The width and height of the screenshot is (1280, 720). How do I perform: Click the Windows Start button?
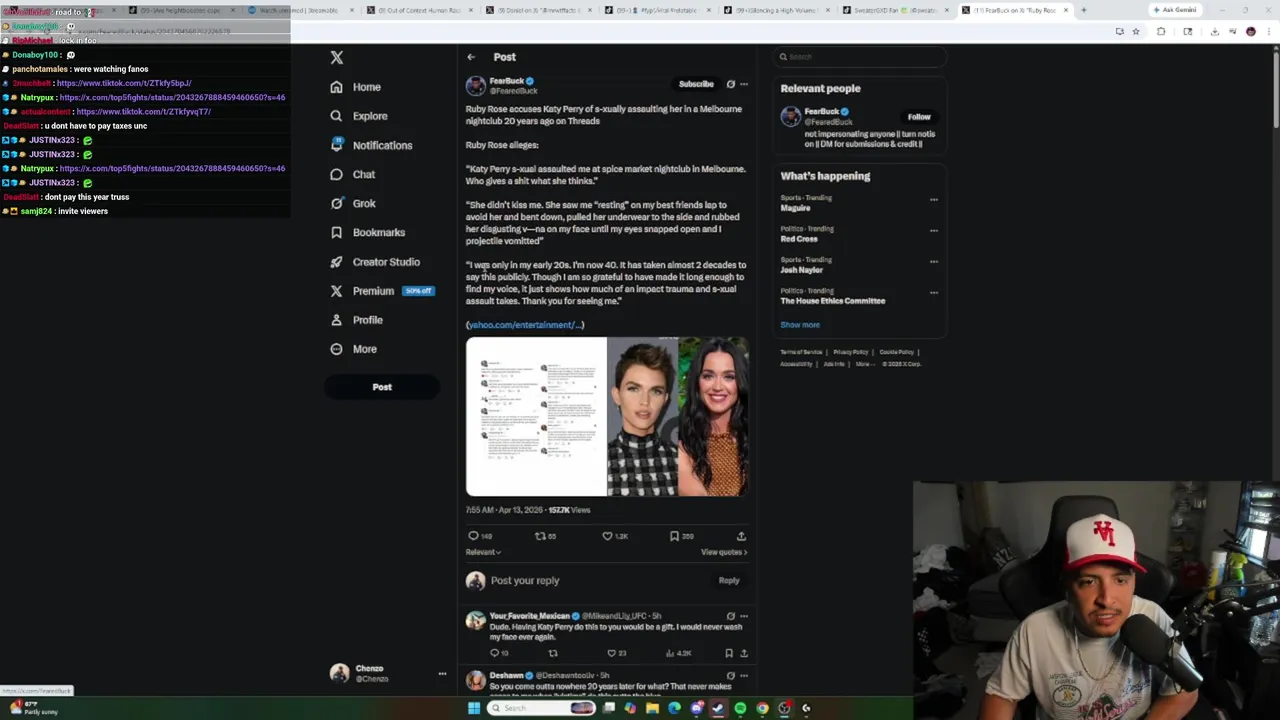click(x=473, y=708)
